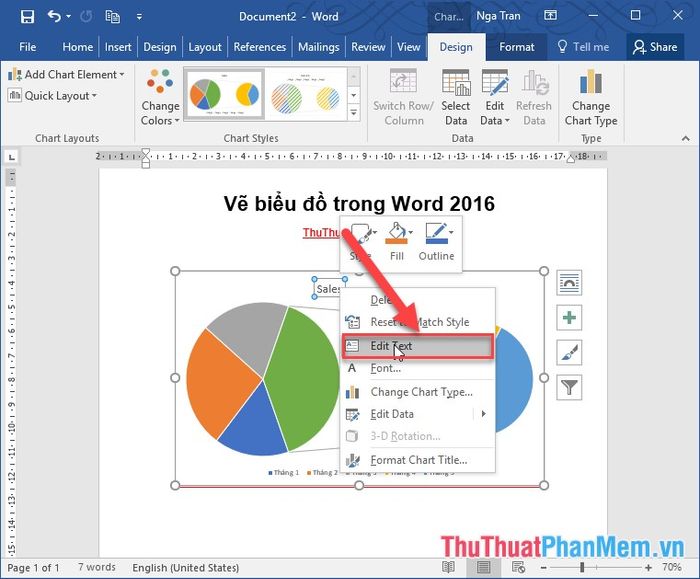Collapse the ribbon with the chevron
The width and height of the screenshot is (700, 579).
686,139
